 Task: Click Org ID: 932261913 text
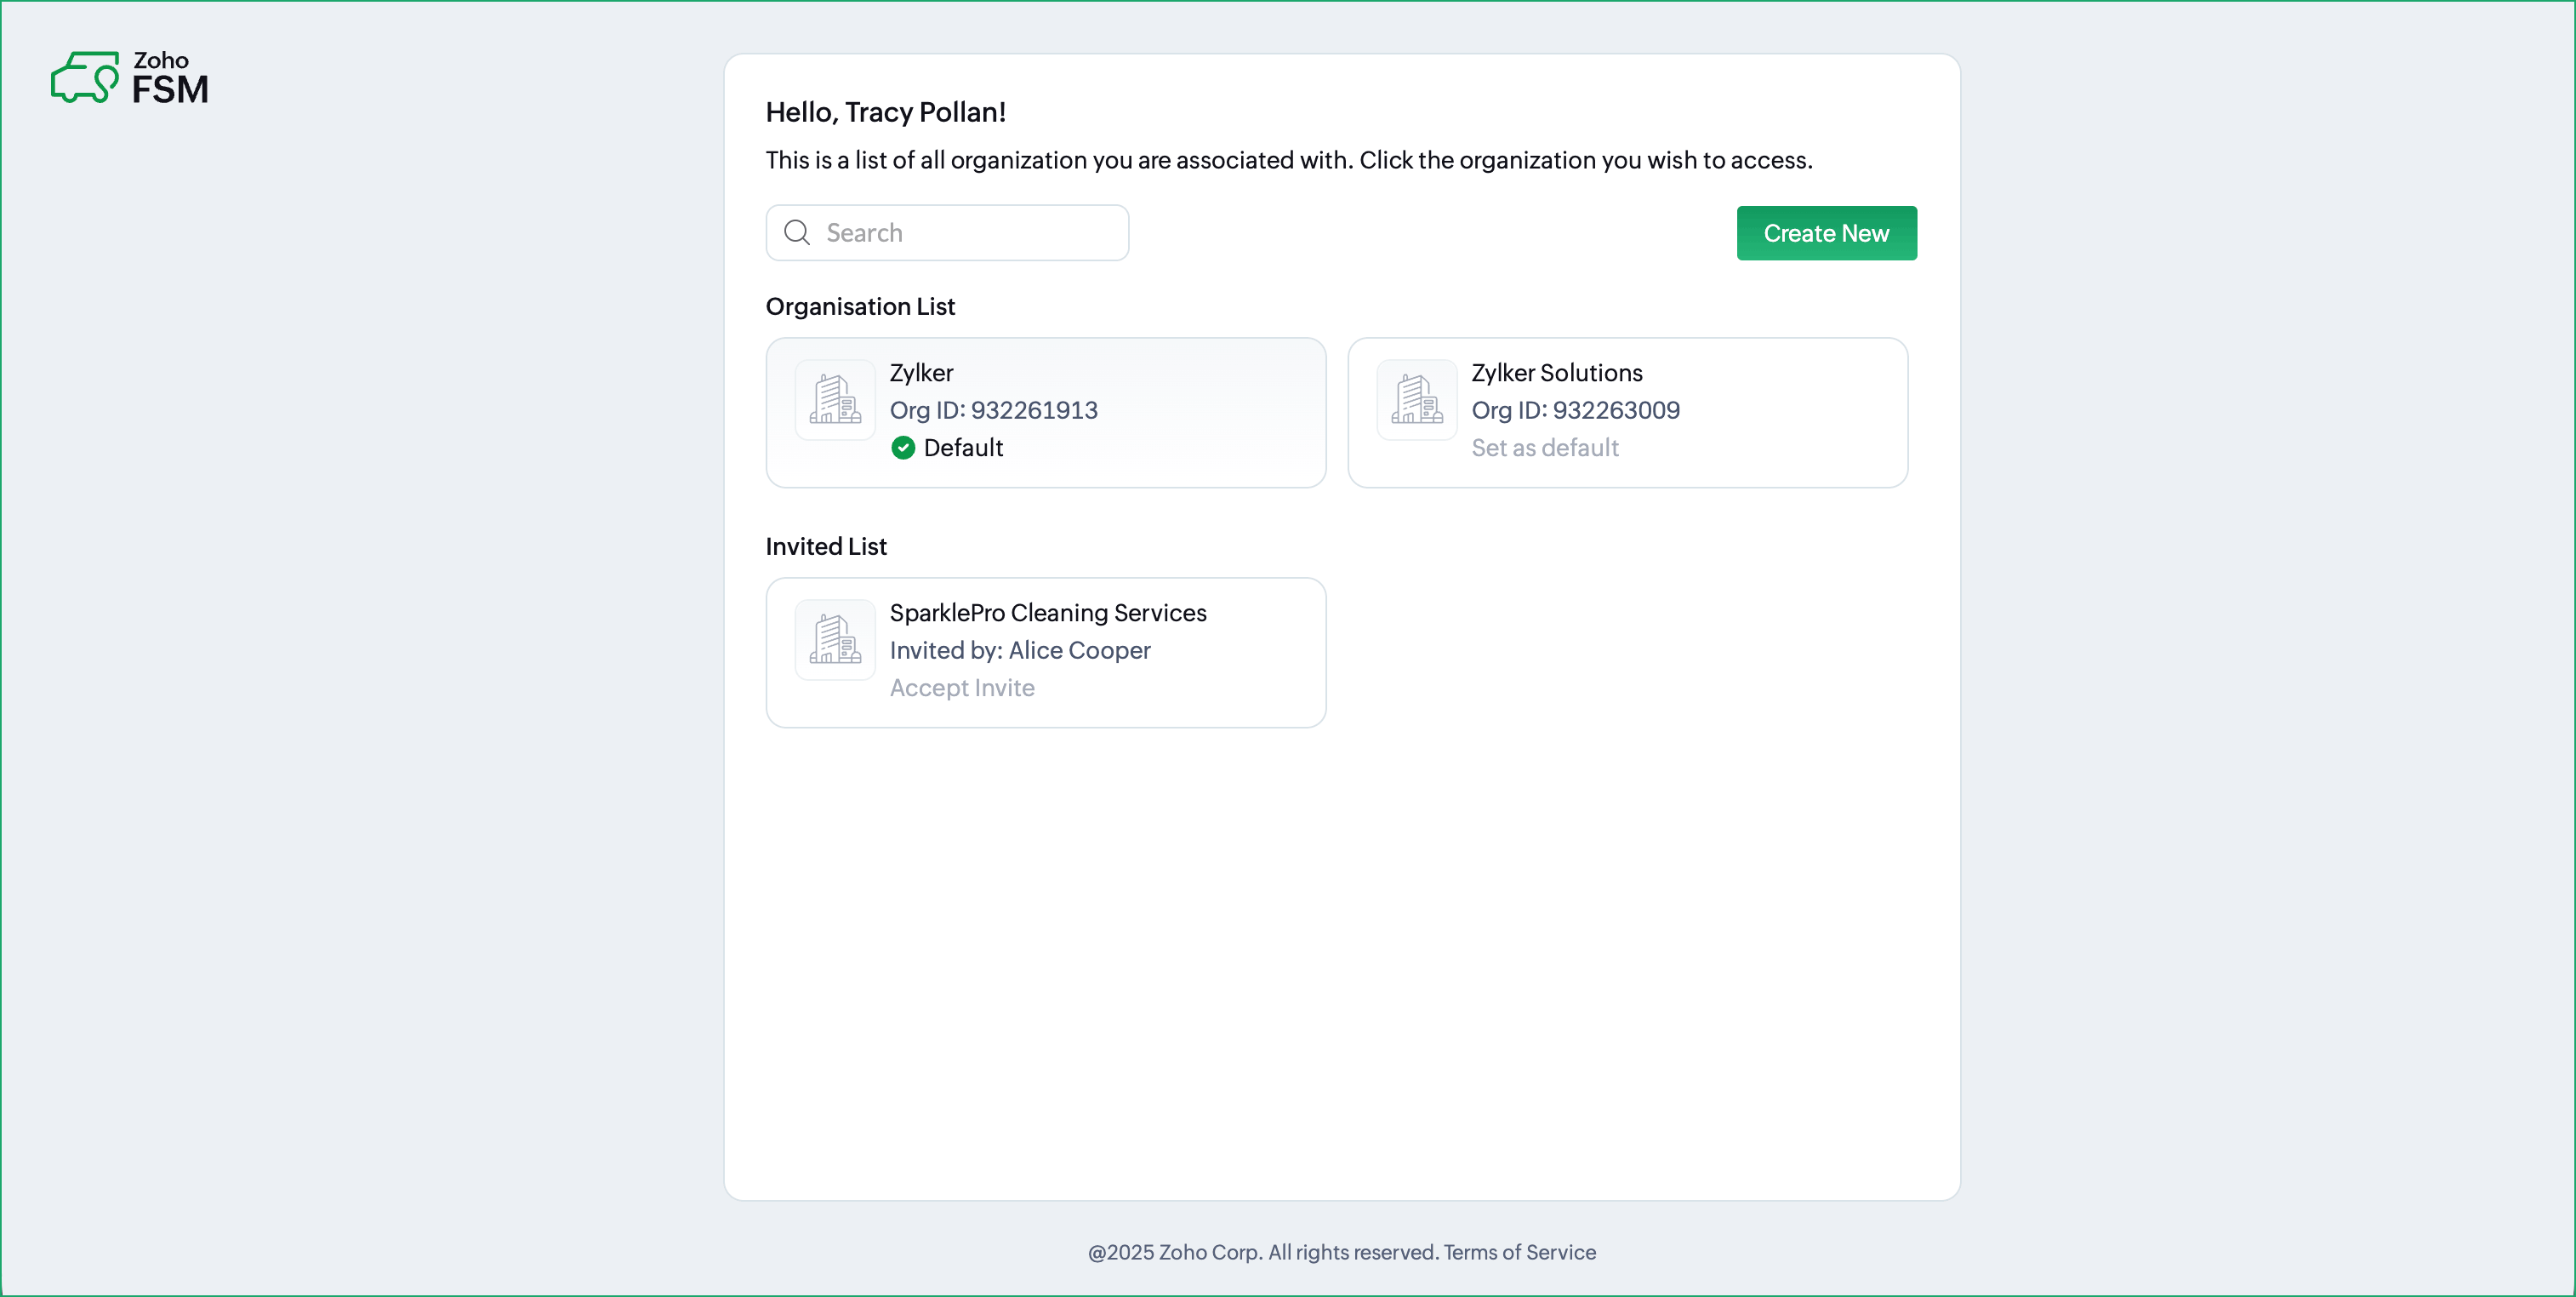(x=994, y=410)
